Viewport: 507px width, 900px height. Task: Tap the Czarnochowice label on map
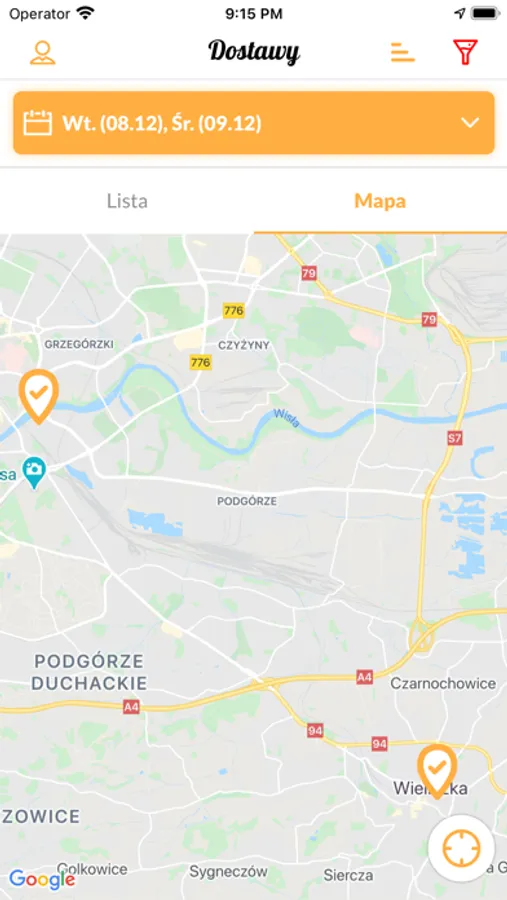click(x=443, y=683)
